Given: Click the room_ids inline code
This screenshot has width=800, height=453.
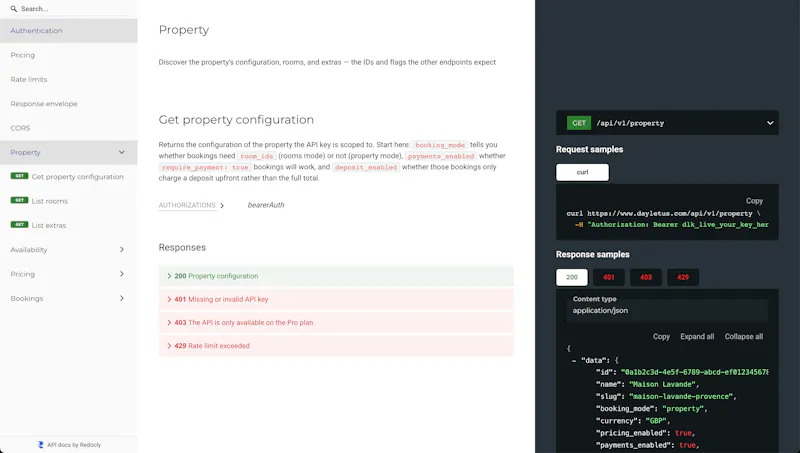Looking at the screenshot, I should [x=257, y=156].
